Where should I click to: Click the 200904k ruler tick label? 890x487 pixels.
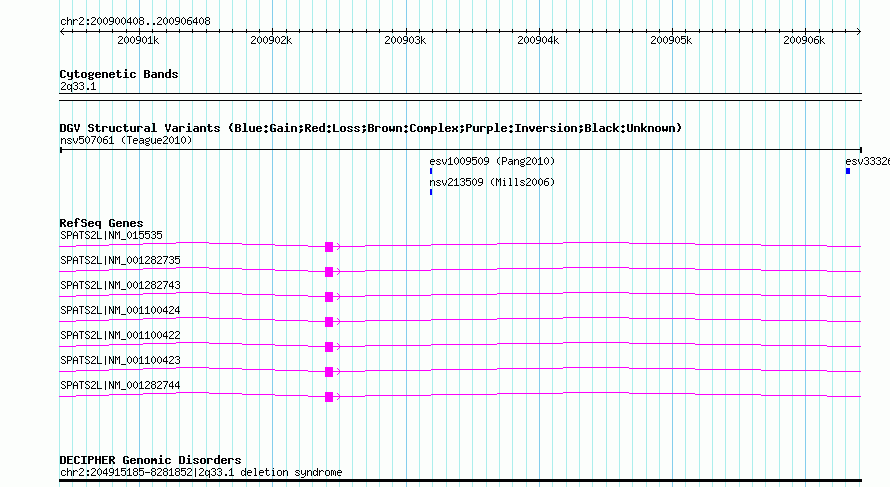tap(538, 40)
